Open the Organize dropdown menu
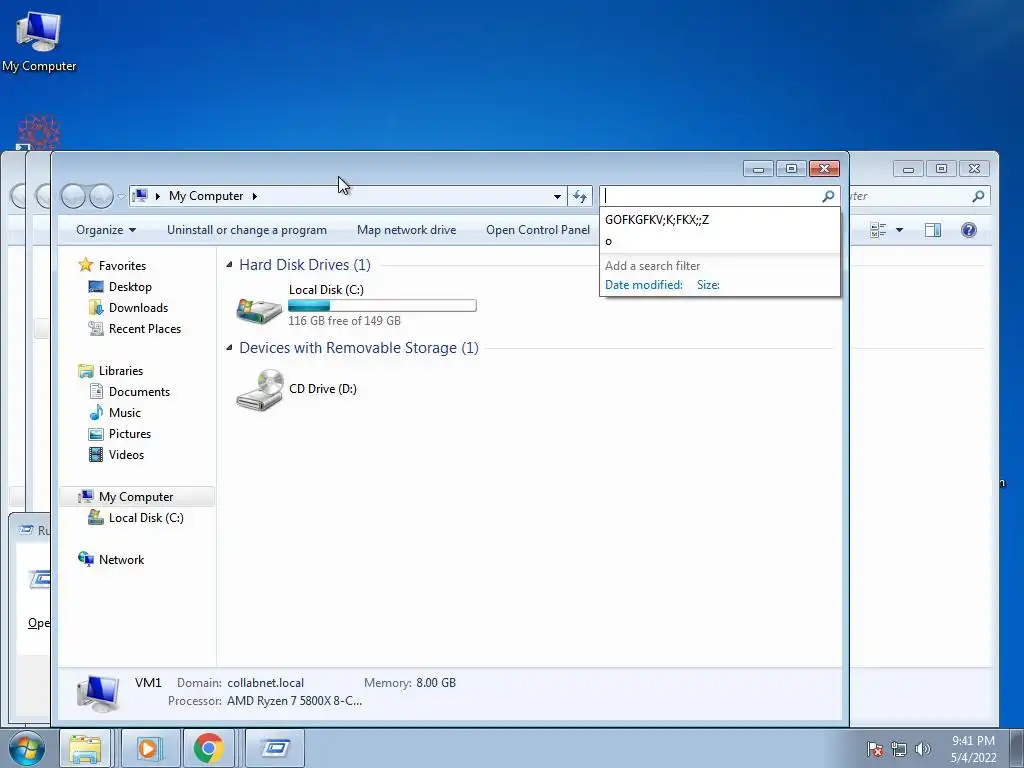The image size is (1024, 768). pos(106,230)
